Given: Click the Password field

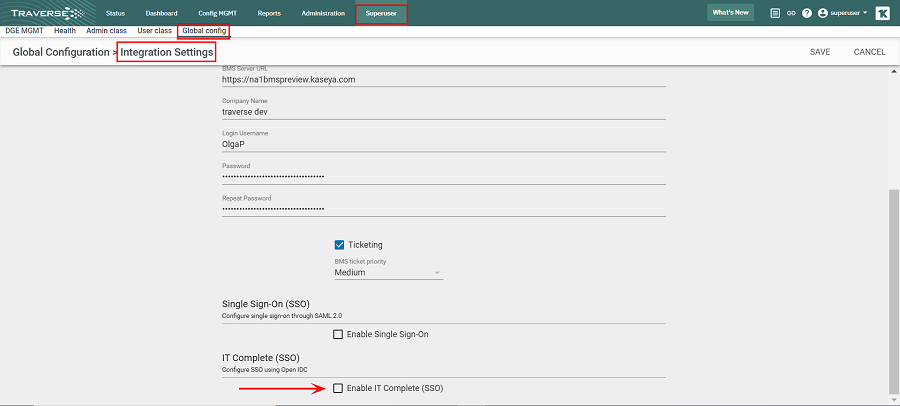Looking at the screenshot, I should coord(444,177).
